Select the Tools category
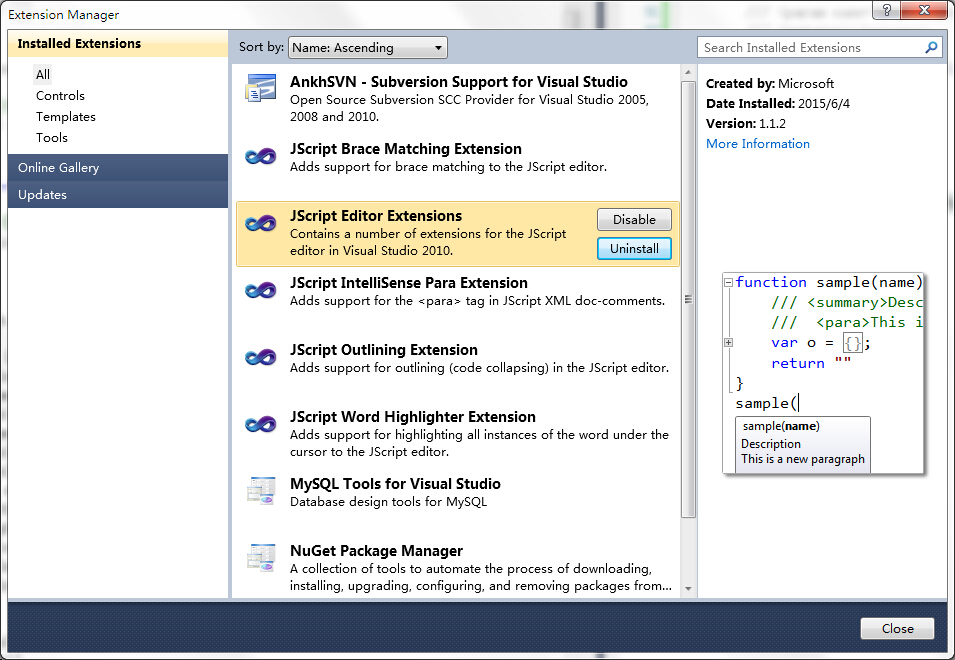 pos(52,138)
